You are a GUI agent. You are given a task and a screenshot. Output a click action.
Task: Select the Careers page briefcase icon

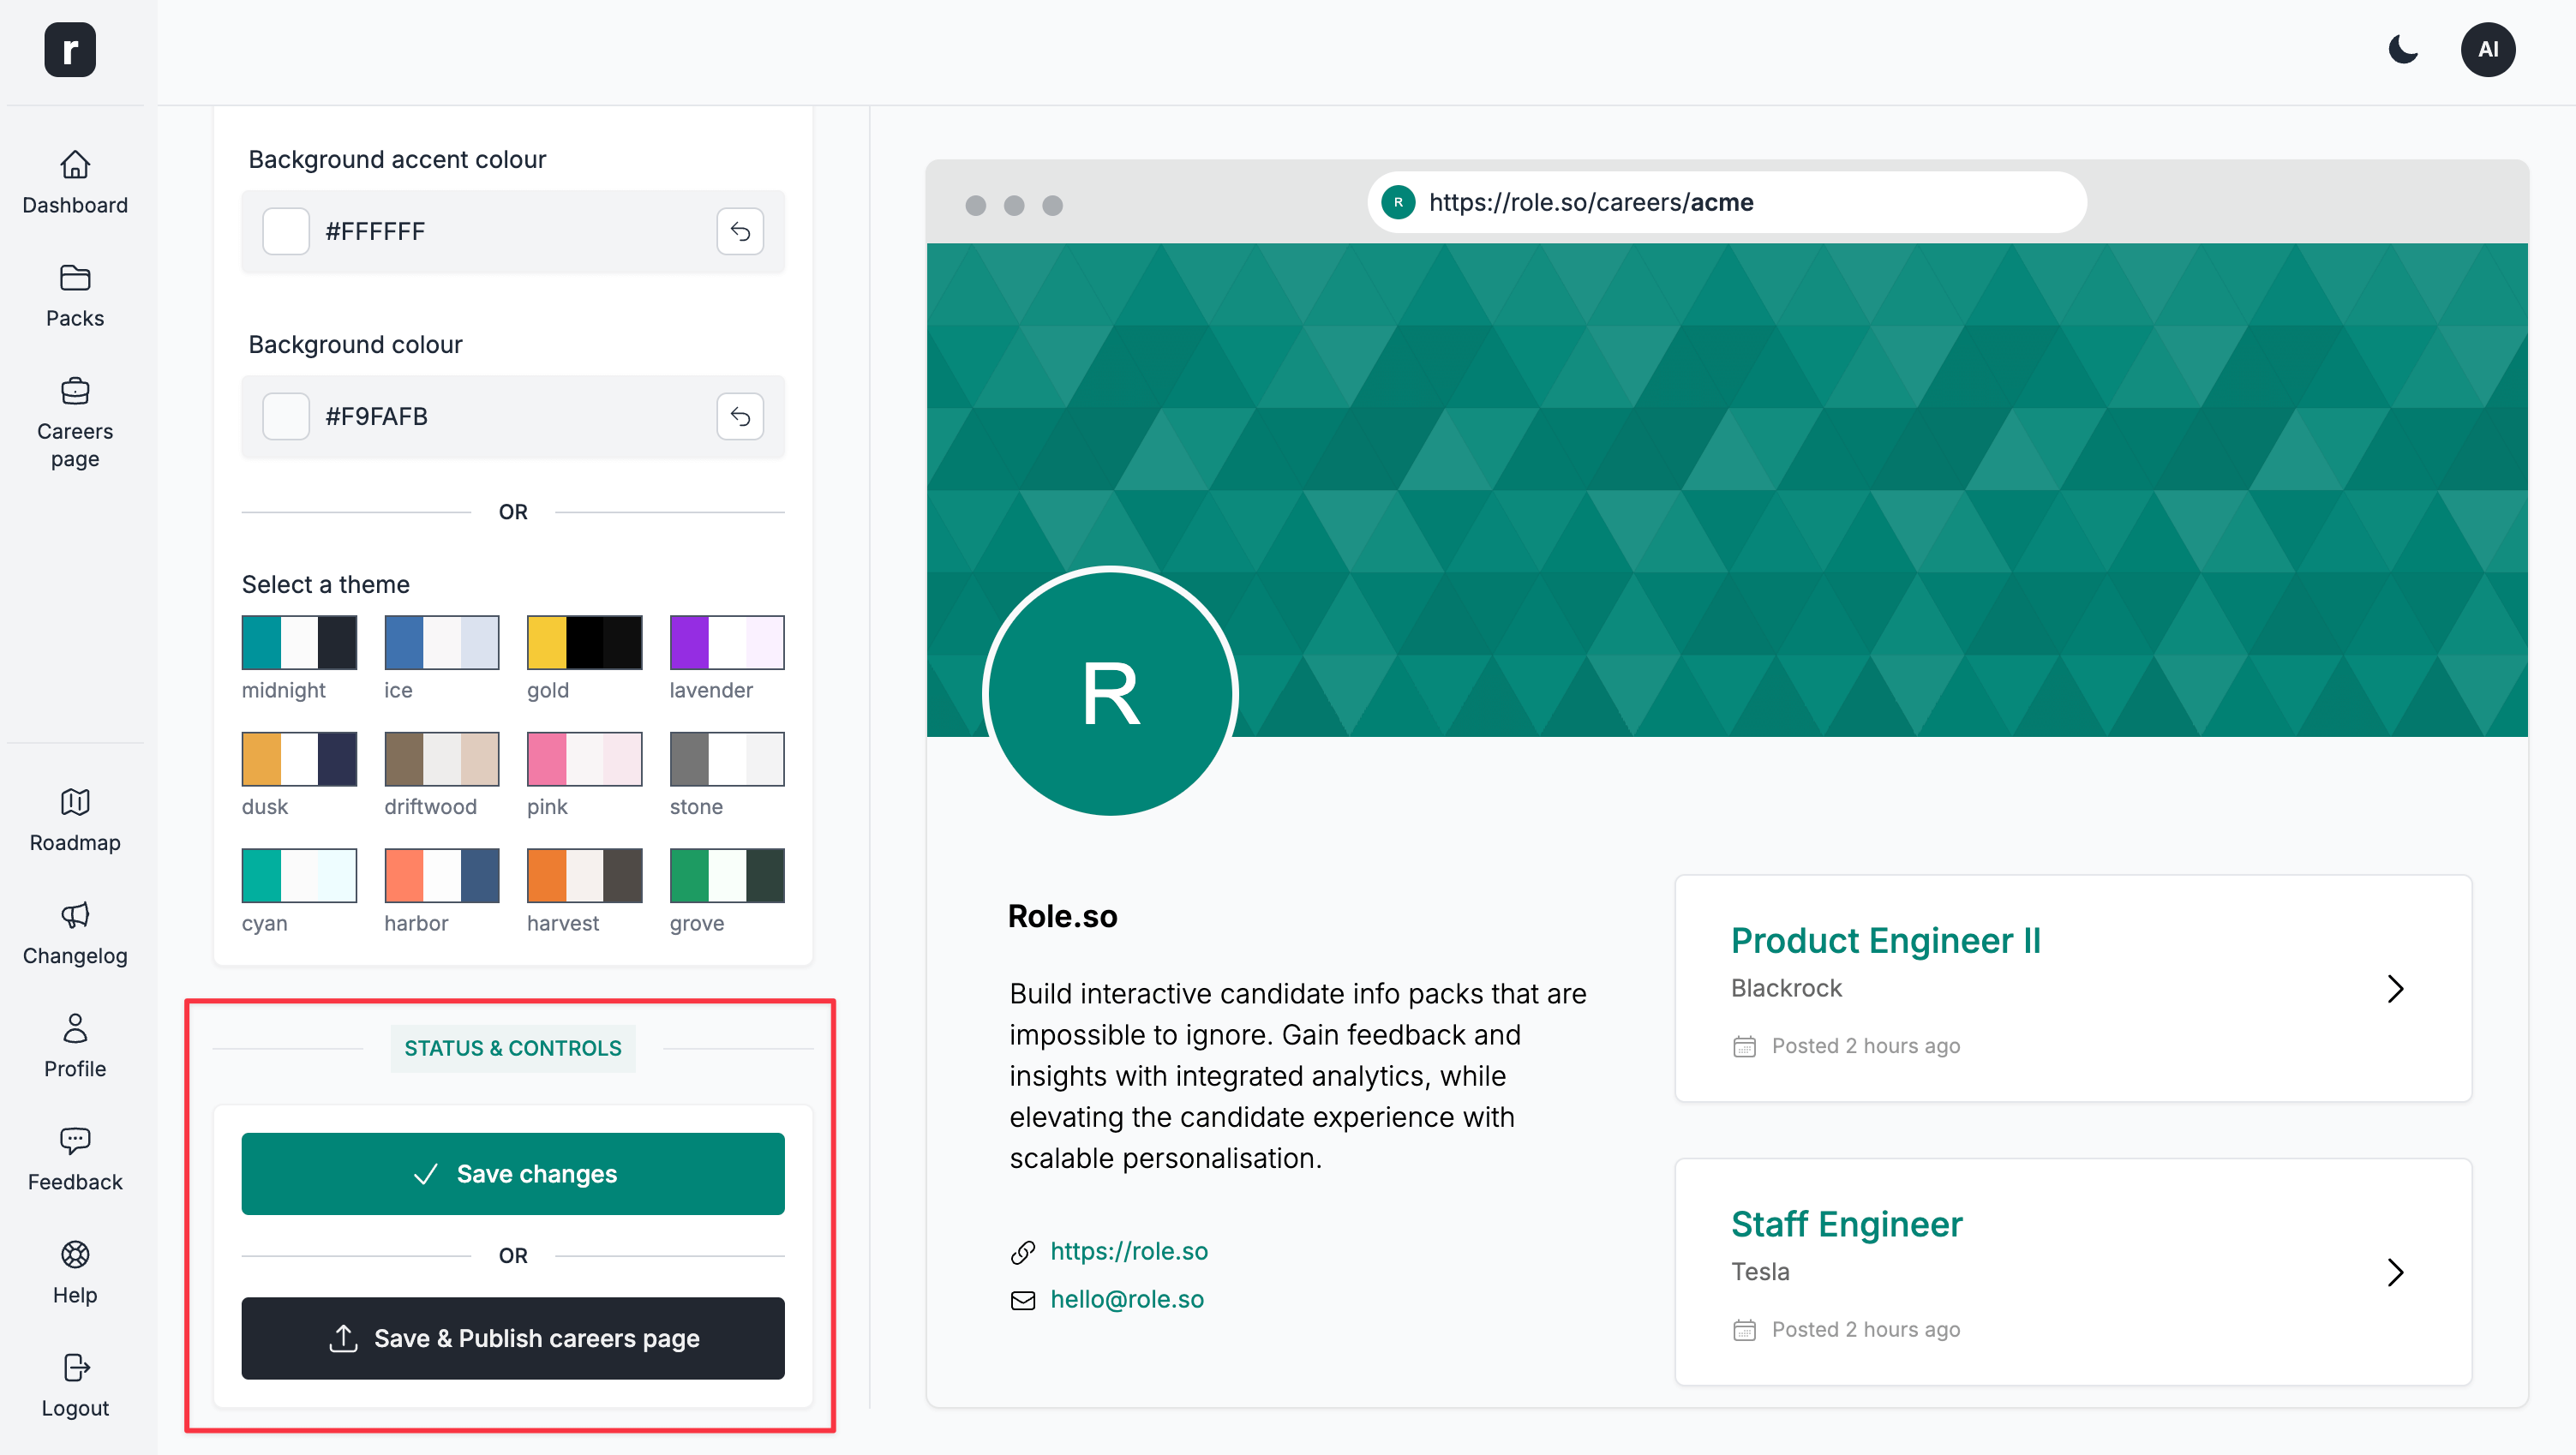[x=74, y=391]
